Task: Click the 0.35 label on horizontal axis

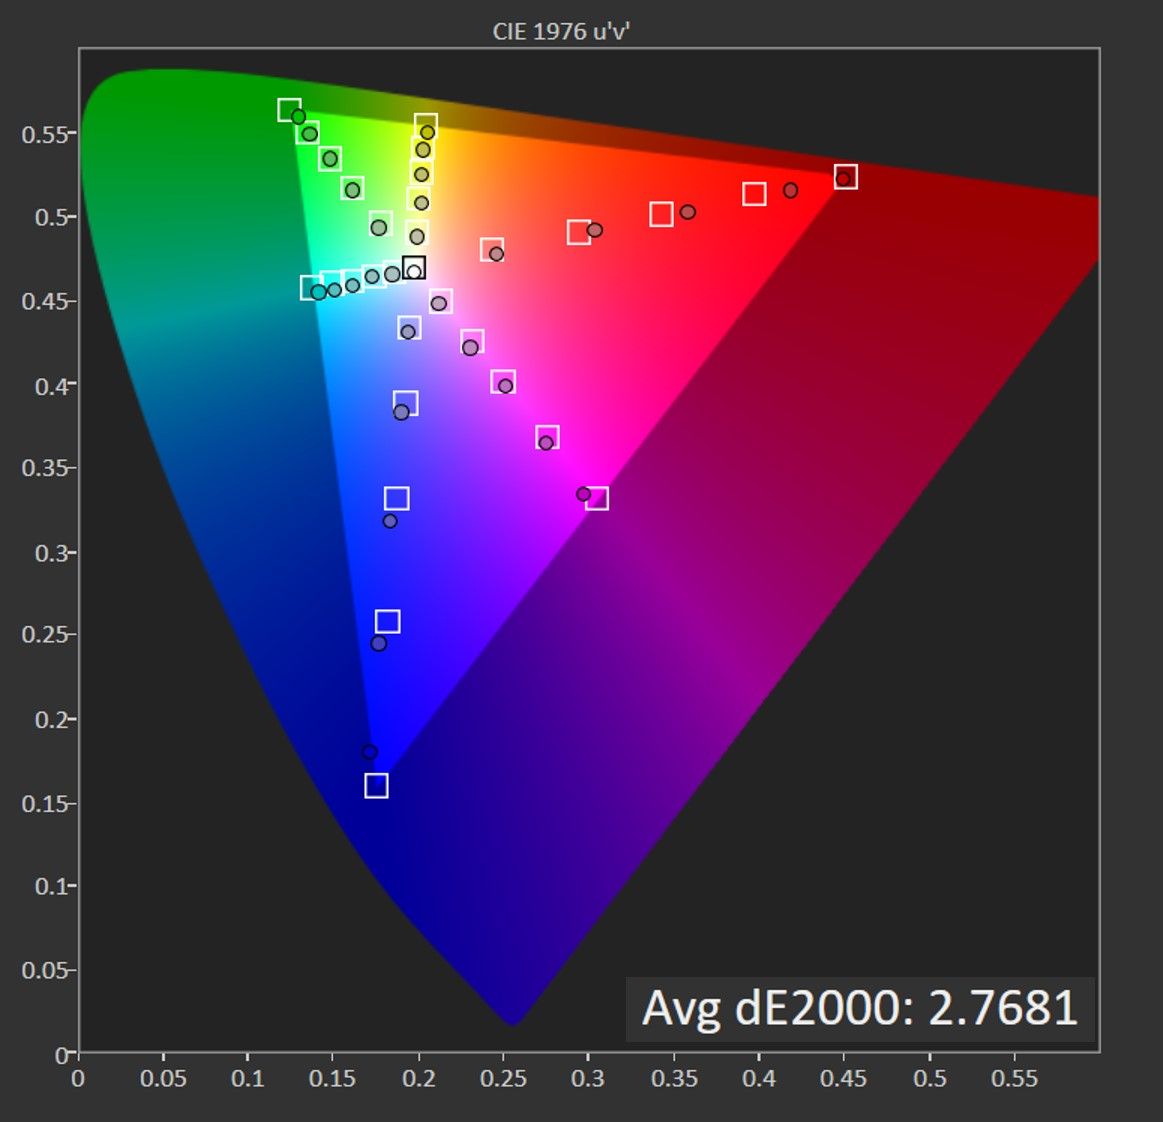Action: click(673, 1078)
